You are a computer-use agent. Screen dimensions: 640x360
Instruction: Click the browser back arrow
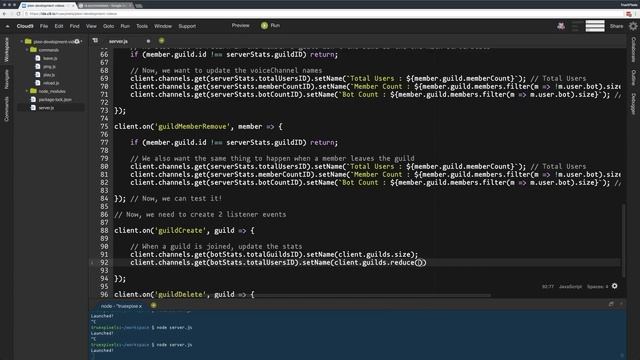[x=4, y=14]
